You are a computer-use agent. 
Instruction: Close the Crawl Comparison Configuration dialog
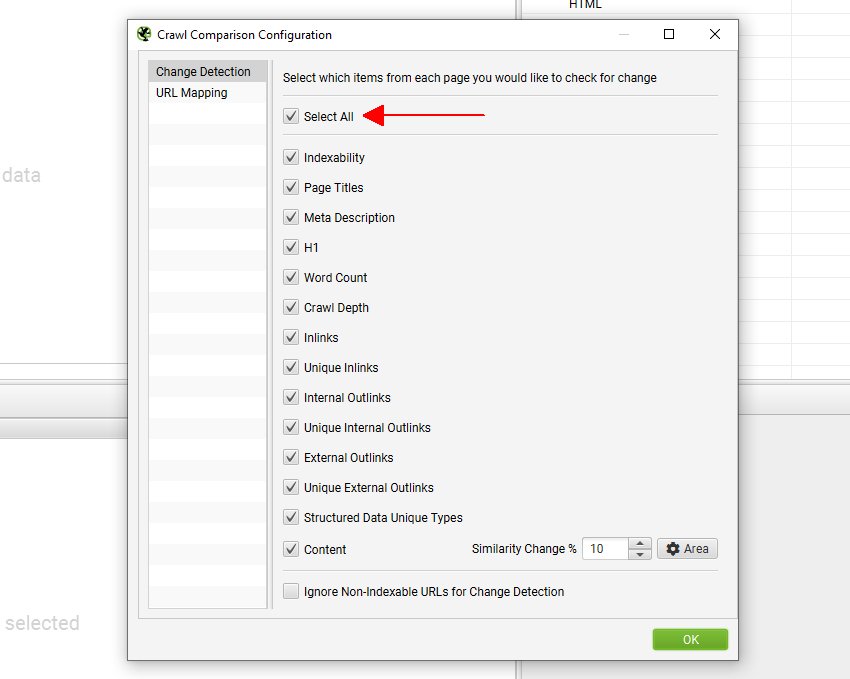point(714,34)
